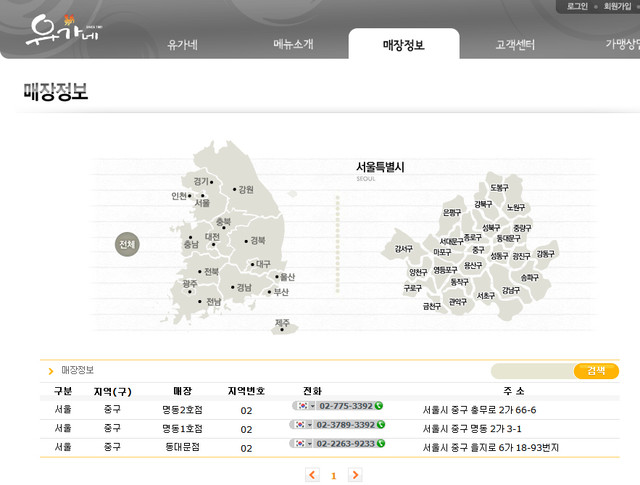Open the 고객센터 tab
Screen dimensions: 640x485
click(515, 44)
